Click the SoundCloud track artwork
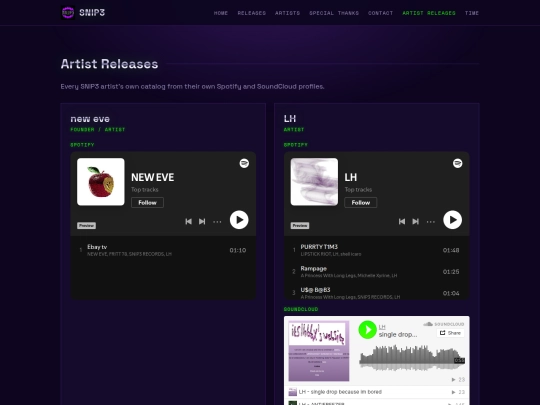Image resolution: width=540 pixels, height=405 pixels. pyautogui.click(x=319, y=351)
